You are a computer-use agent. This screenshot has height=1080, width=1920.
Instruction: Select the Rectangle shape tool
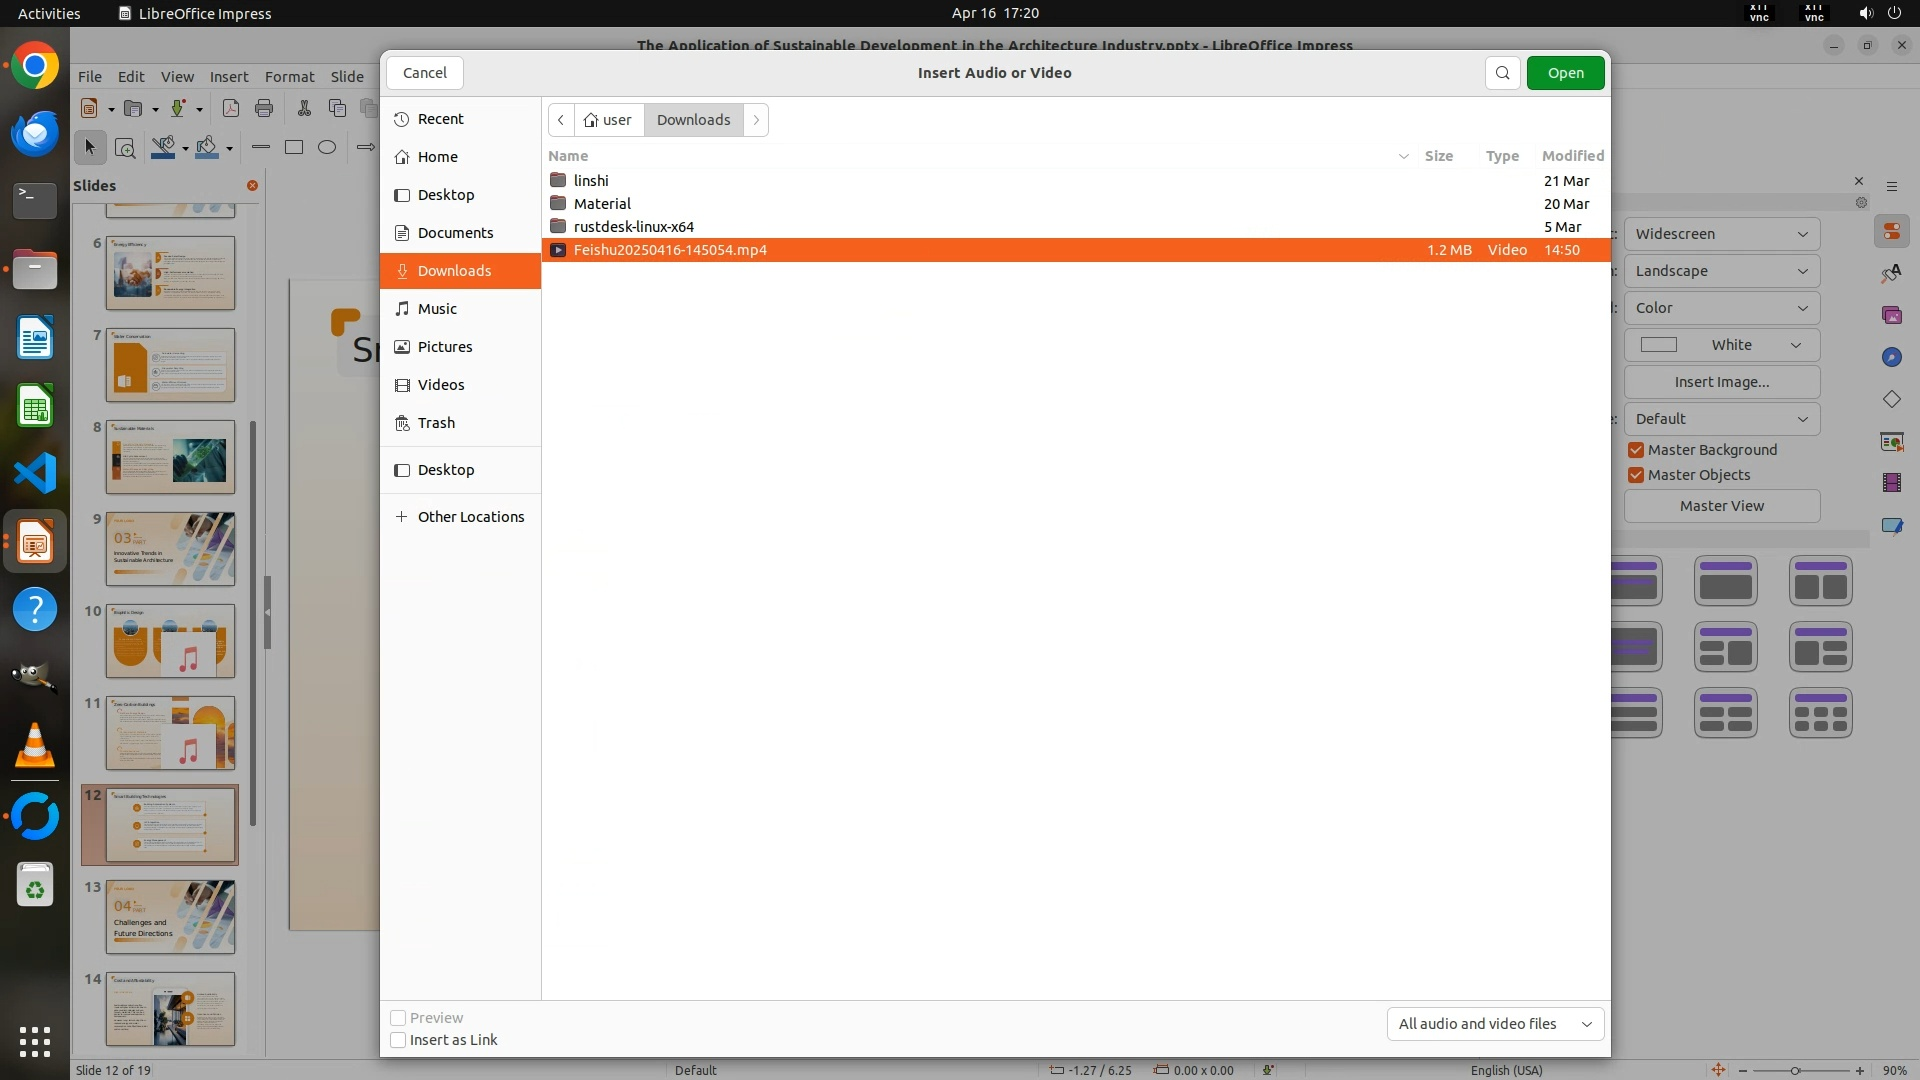pos(293,147)
